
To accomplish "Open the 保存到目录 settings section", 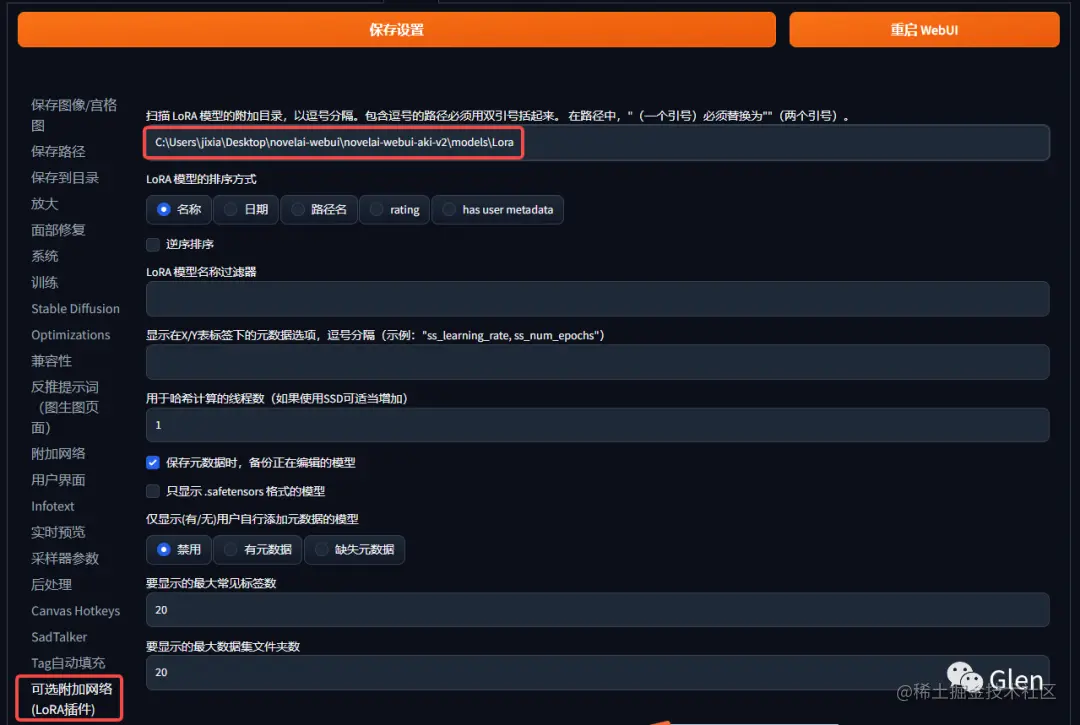I will (x=65, y=178).
